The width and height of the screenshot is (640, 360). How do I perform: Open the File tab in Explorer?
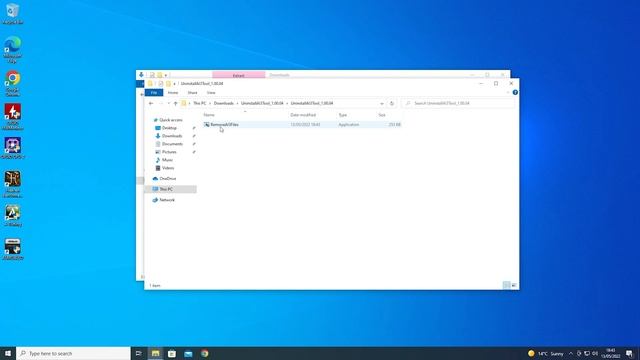click(154, 93)
